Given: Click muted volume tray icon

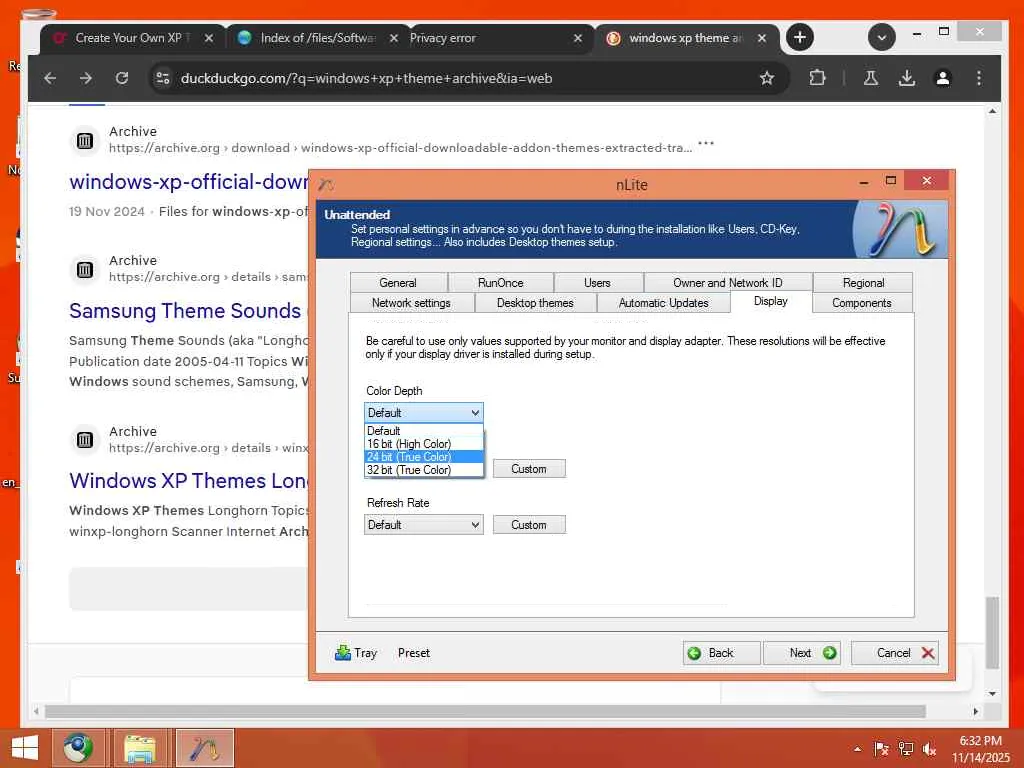Looking at the screenshot, I should tap(929, 749).
